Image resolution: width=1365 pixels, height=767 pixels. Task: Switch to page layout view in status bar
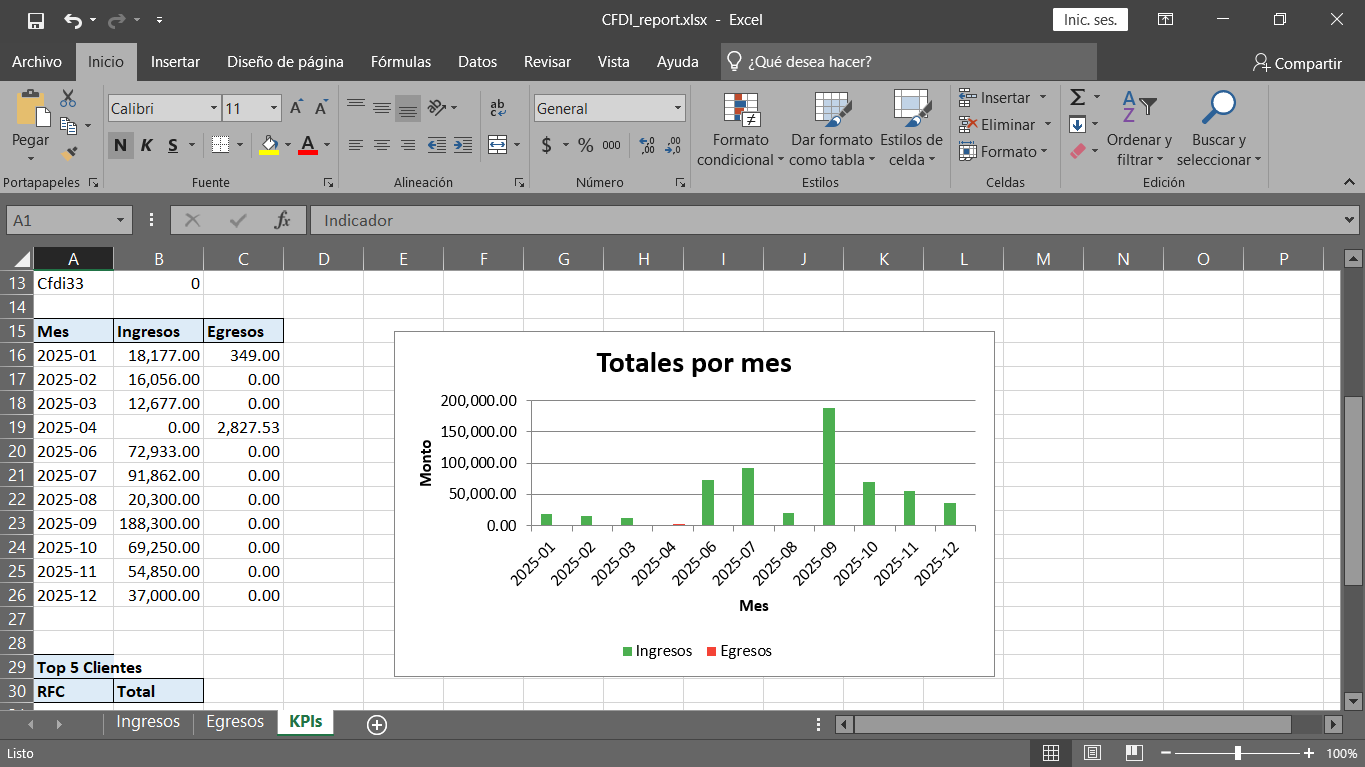click(1092, 752)
